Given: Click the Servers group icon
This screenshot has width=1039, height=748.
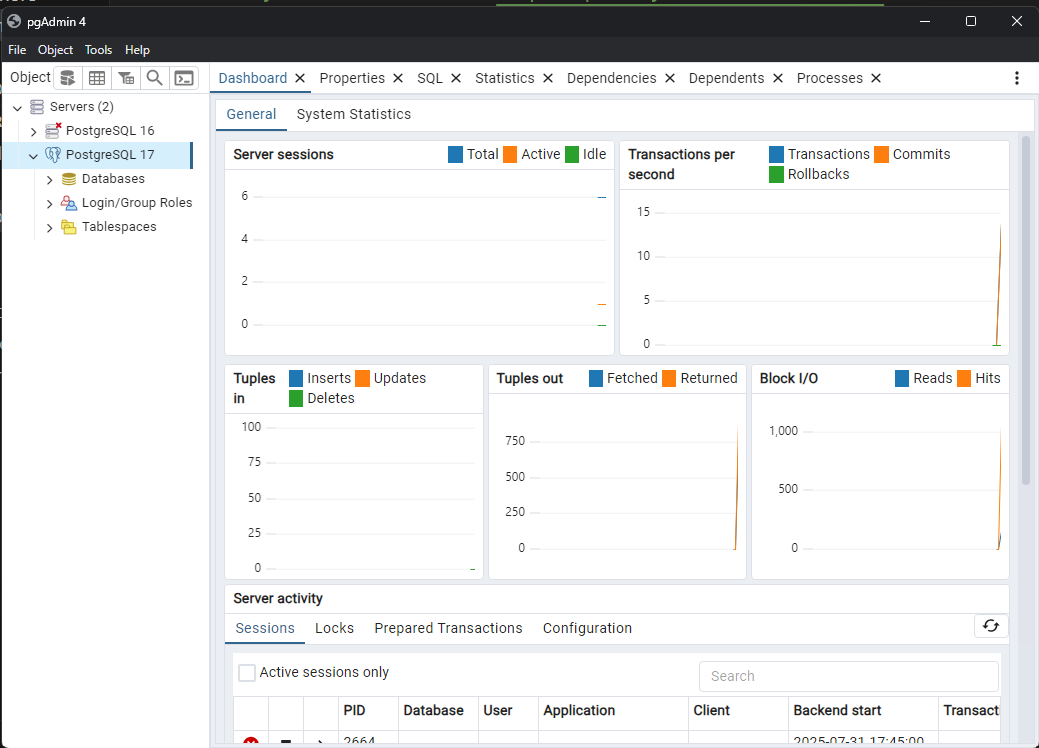Looking at the screenshot, I should (37, 107).
